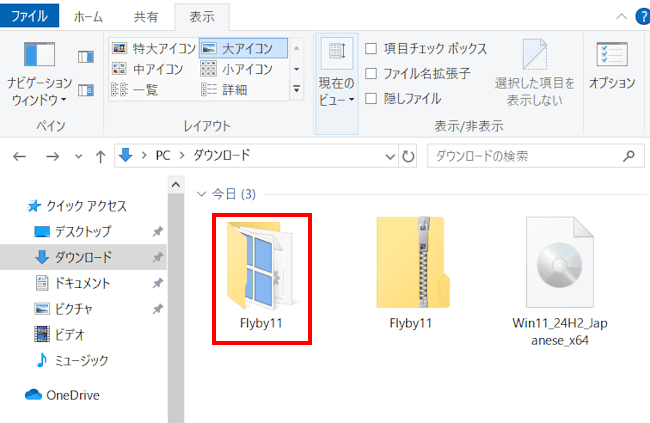Screen dimensions: 650x423
Task: Select 一覧 list layout
Action: click(135, 89)
